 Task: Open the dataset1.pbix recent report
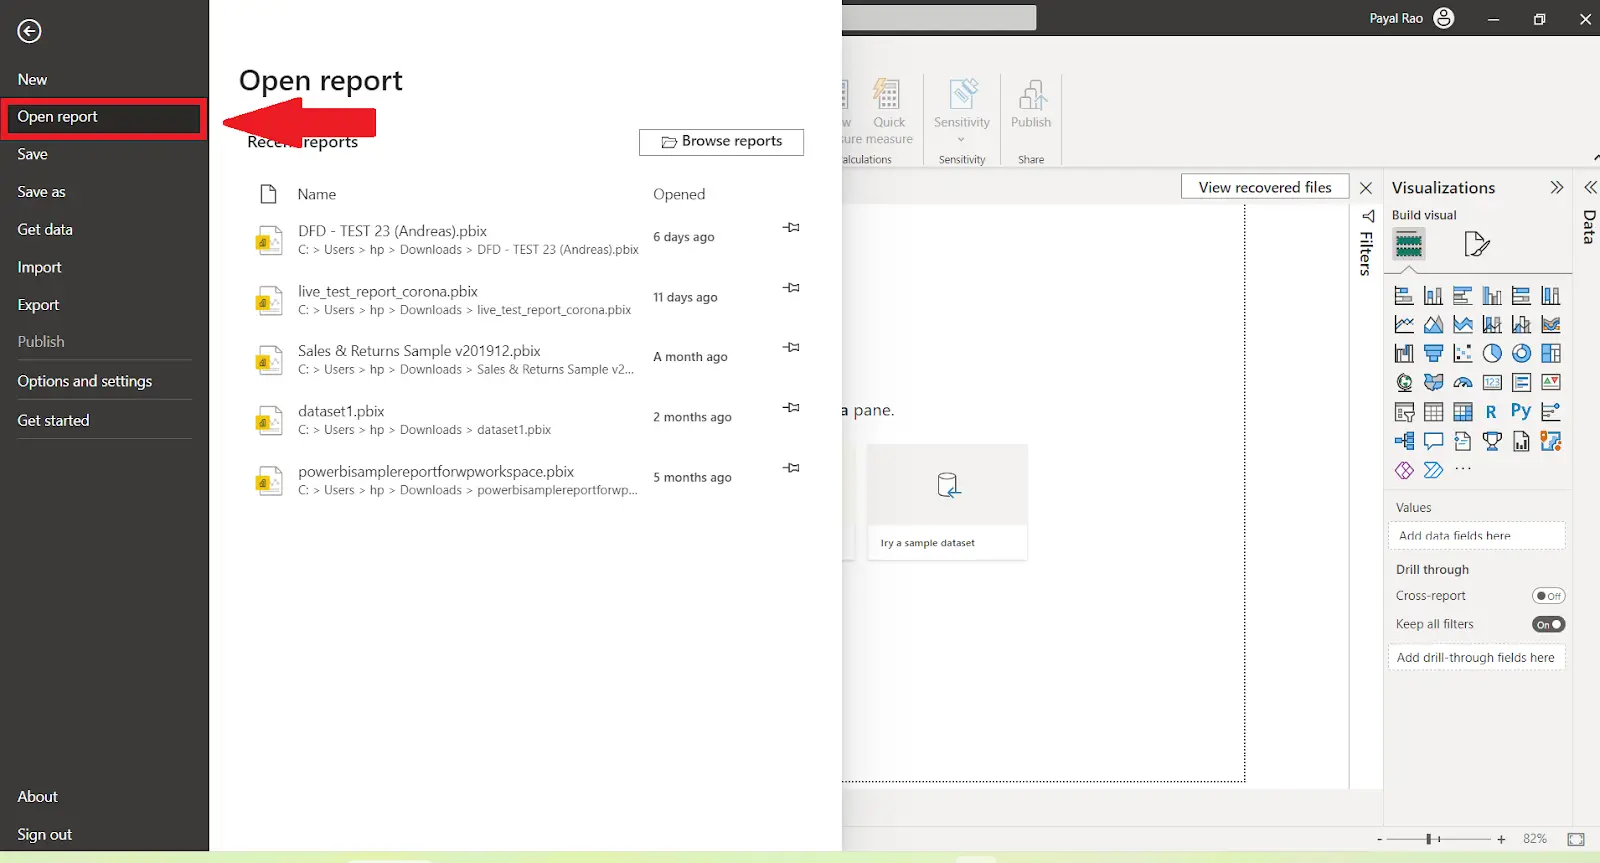pyautogui.click(x=445, y=420)
